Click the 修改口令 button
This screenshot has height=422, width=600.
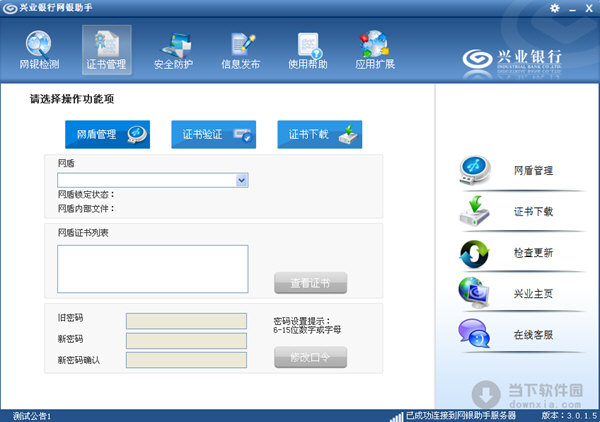[310, 357]
